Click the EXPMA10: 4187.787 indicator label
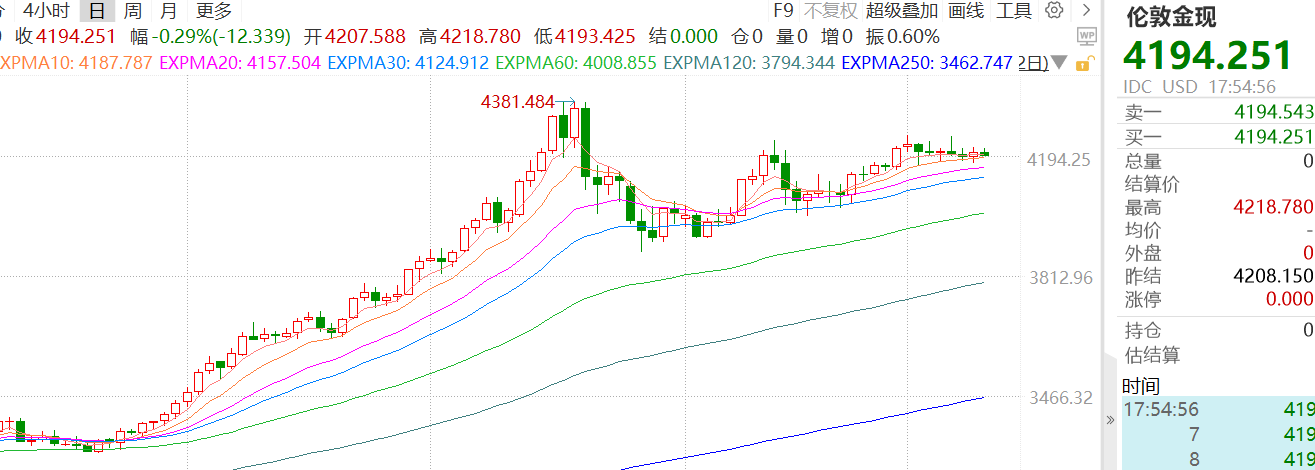Viewport: 1315px width, 470px height. point(76,63)
